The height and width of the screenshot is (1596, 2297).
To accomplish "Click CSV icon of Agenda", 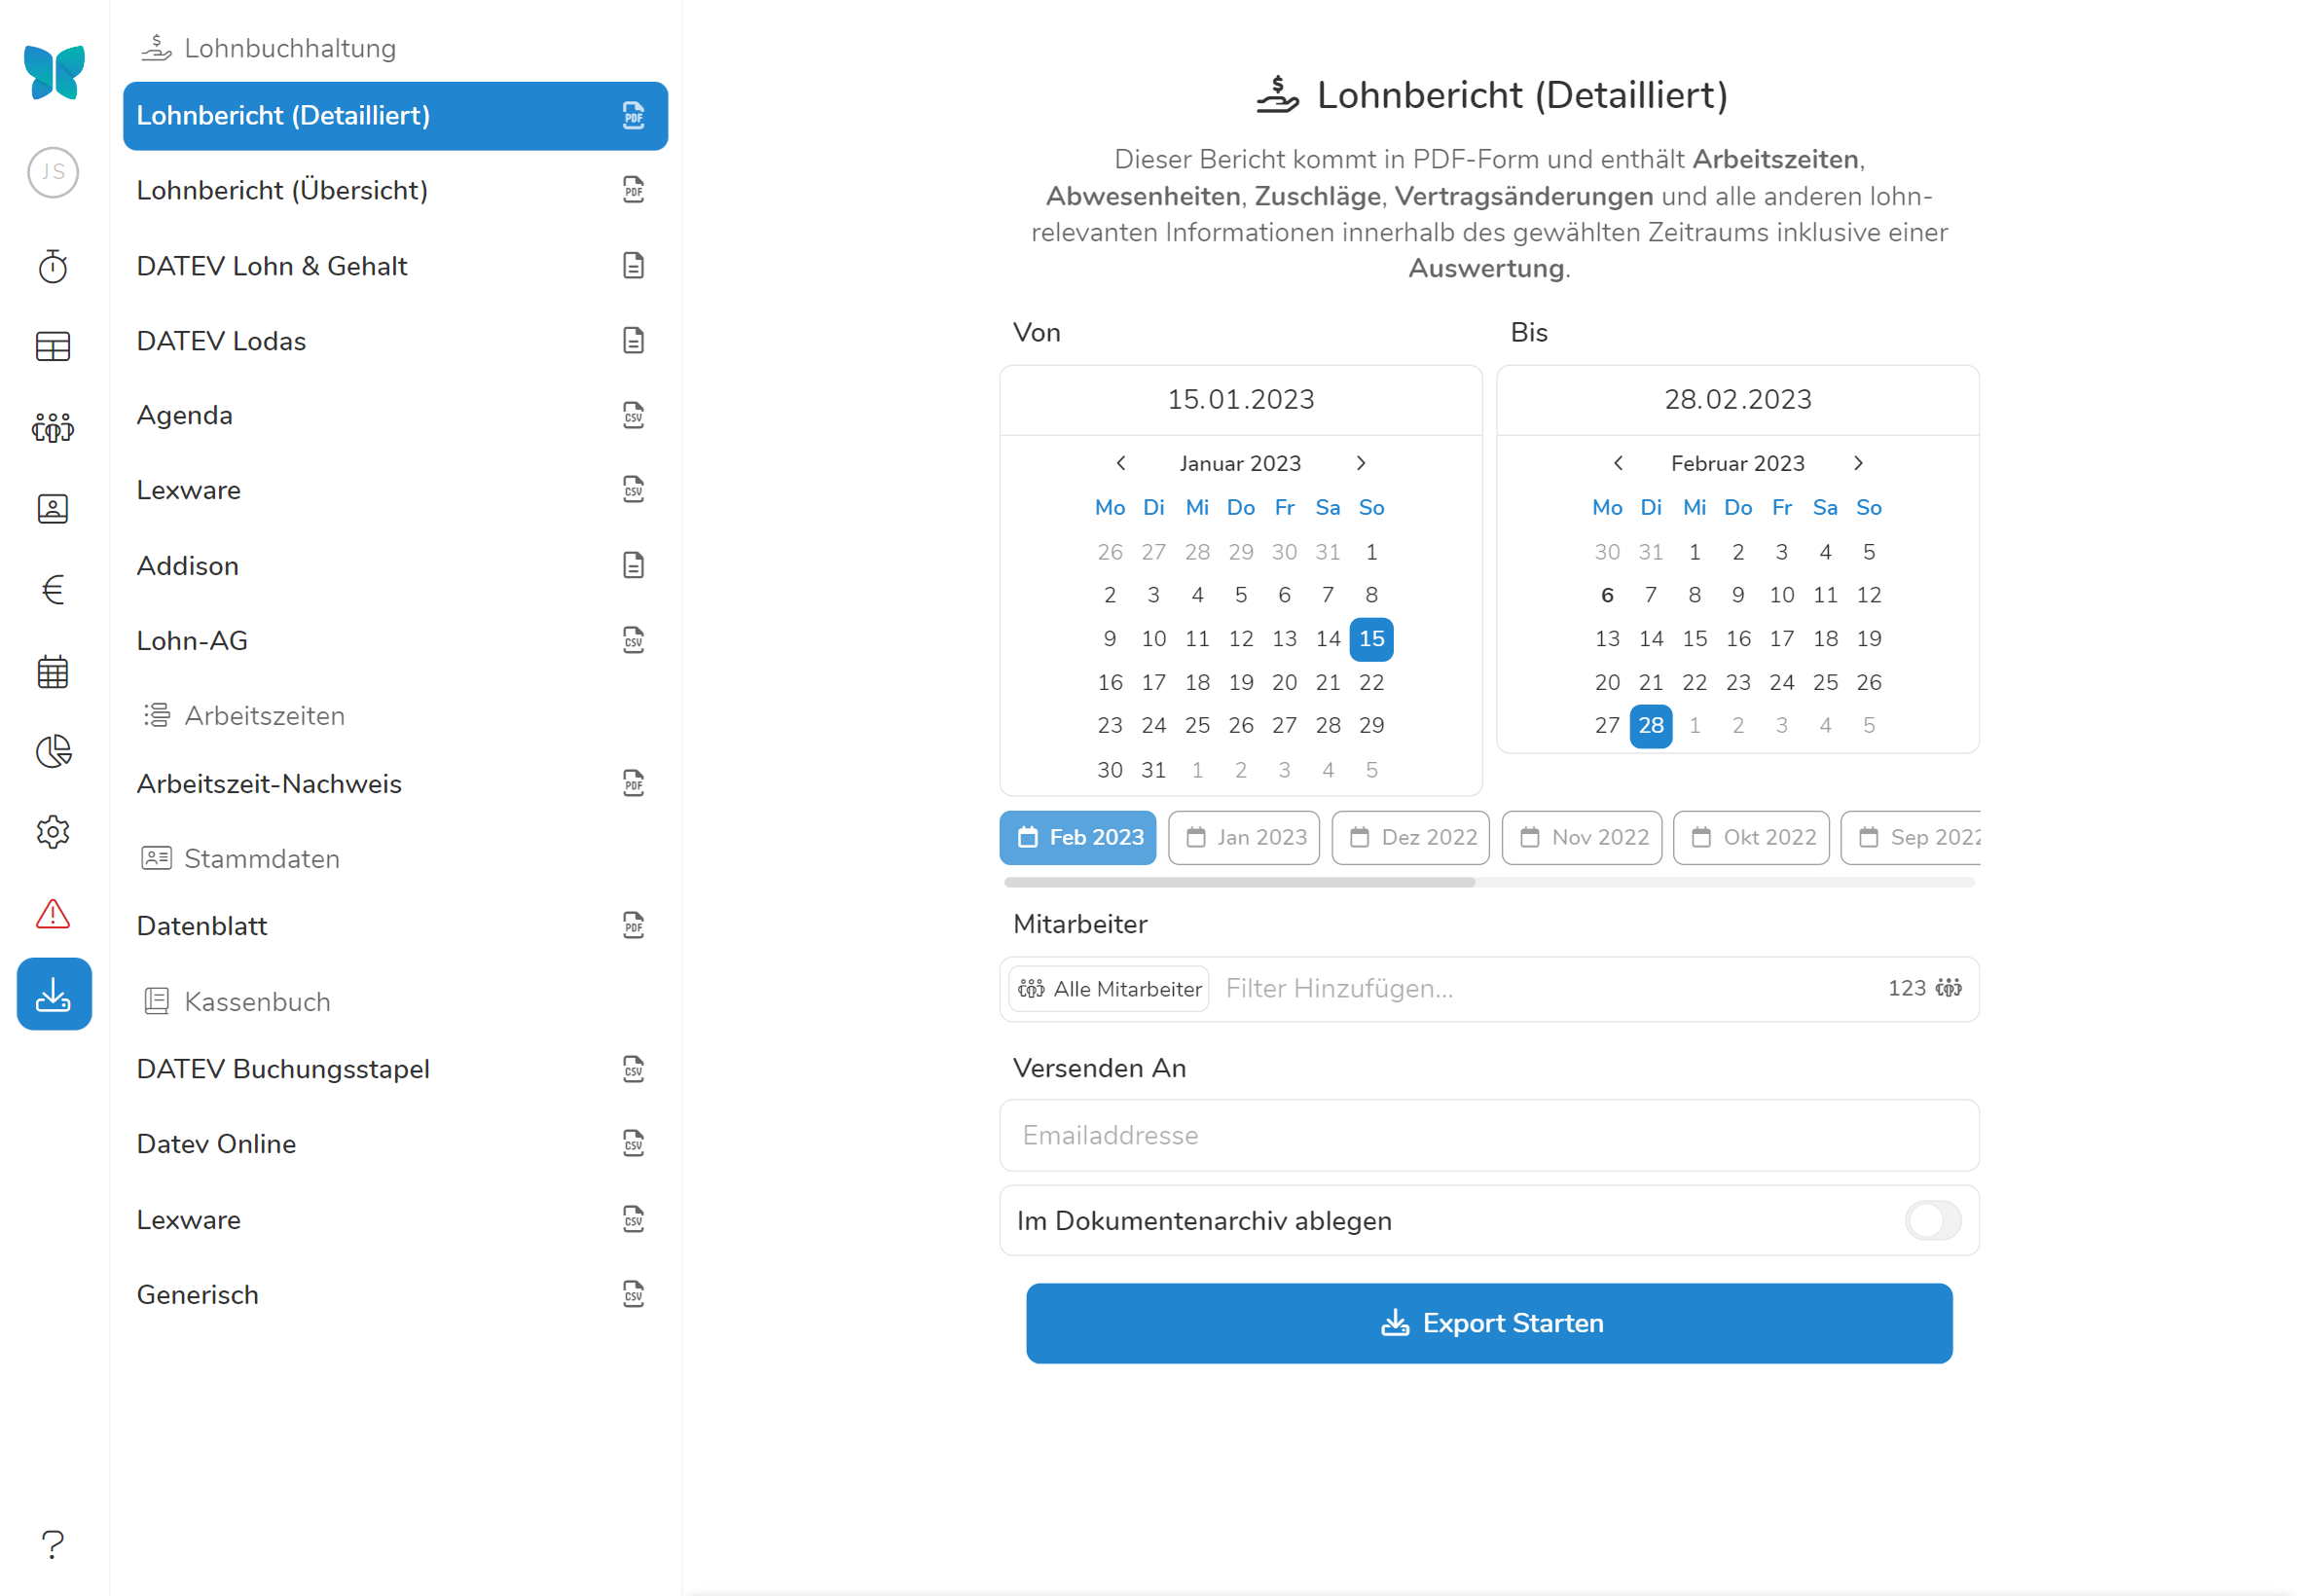I will coord(633,415).
